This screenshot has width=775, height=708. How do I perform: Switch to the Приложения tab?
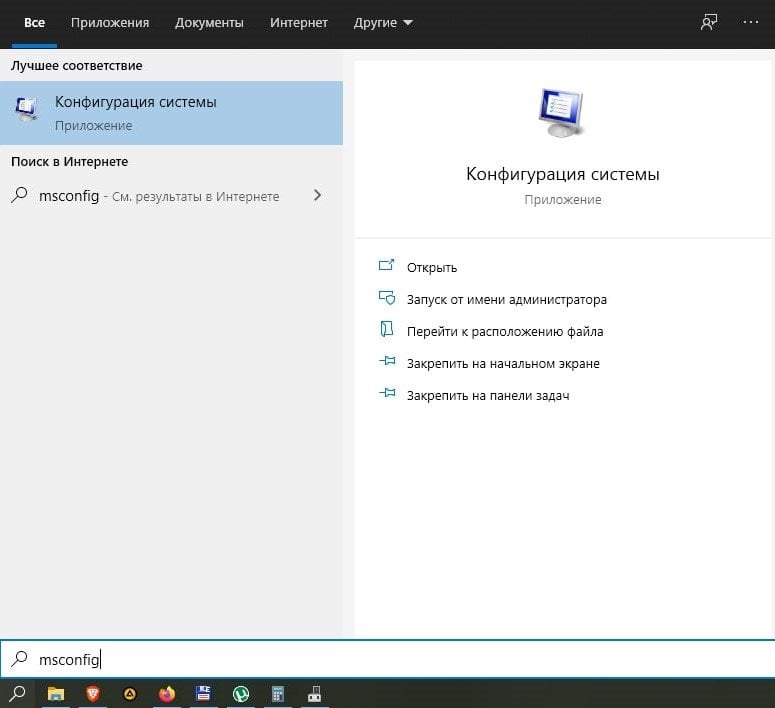[110, 23]
